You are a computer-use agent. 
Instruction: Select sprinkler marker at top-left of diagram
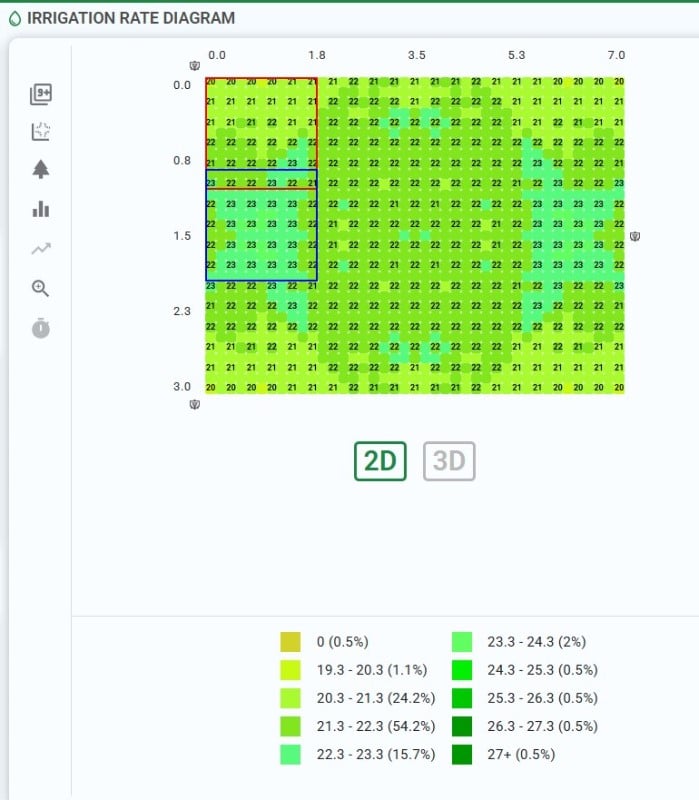195,67
